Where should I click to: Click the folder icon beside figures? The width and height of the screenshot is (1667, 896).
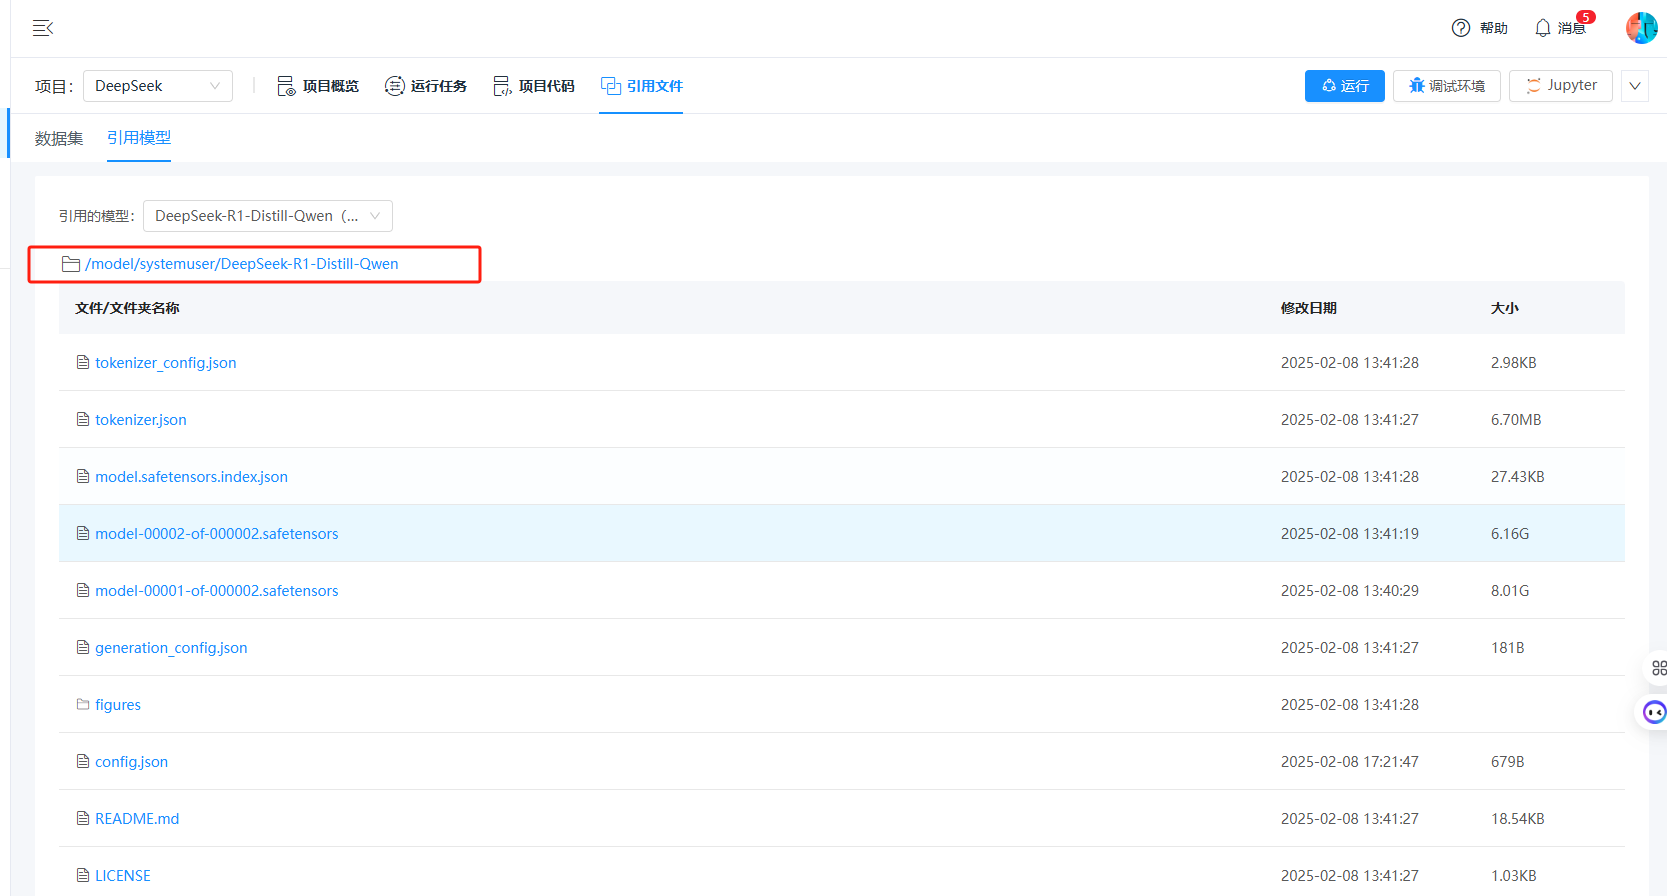83,704
